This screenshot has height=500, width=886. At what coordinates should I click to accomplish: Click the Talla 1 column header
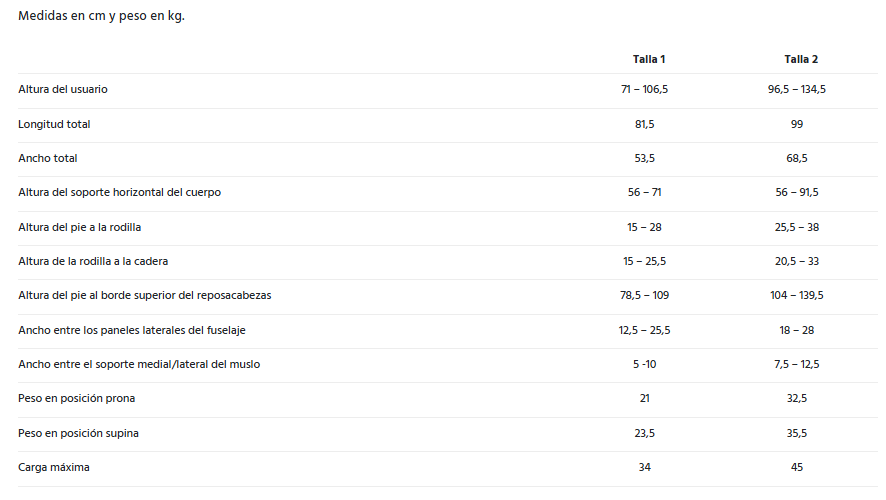tap(648, 59)
